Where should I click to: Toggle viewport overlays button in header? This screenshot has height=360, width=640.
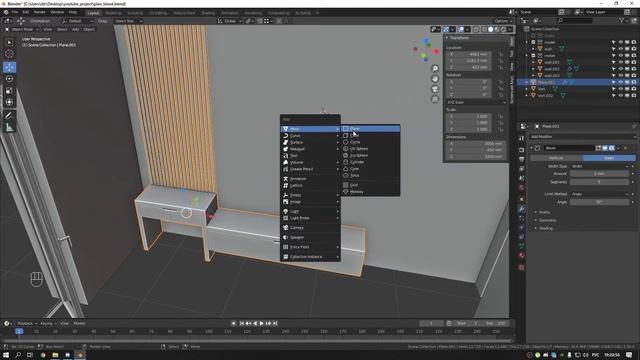click(x=461, y=29)
